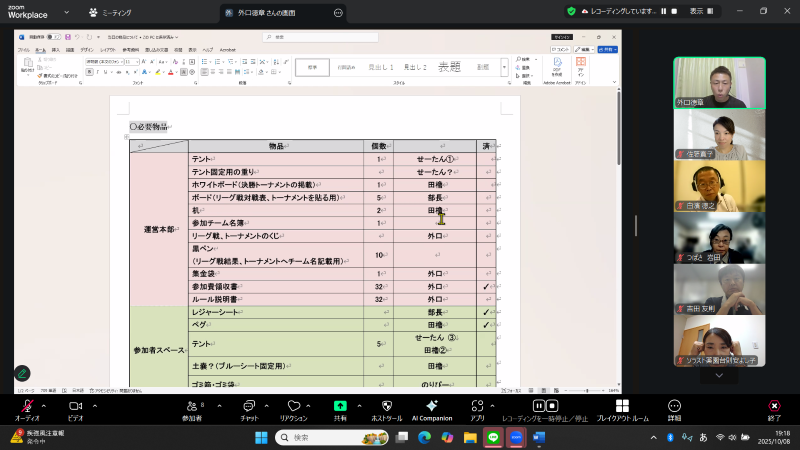This screenshot has width=800, height=450.
Task: Open LINE app in taskbar
Action: tap(492, 438)
